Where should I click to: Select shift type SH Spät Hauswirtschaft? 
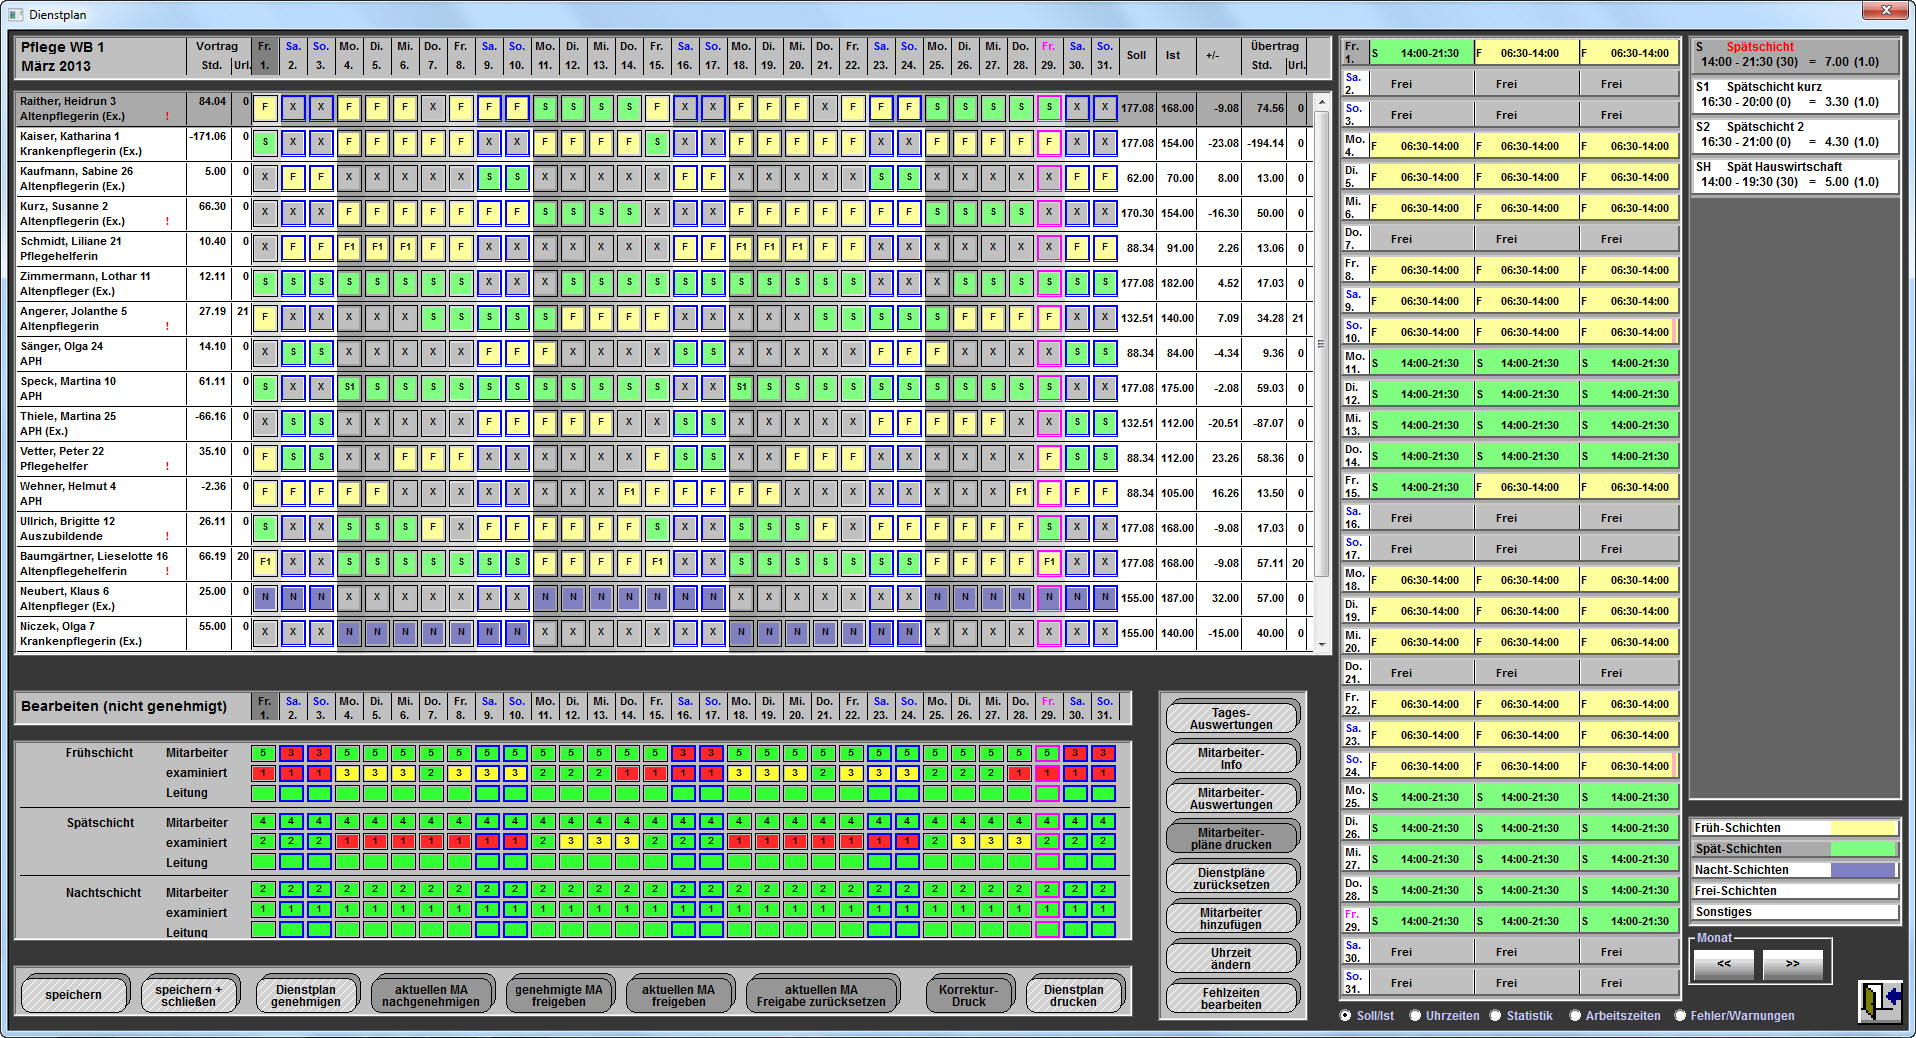click(x=1795, y=175)
